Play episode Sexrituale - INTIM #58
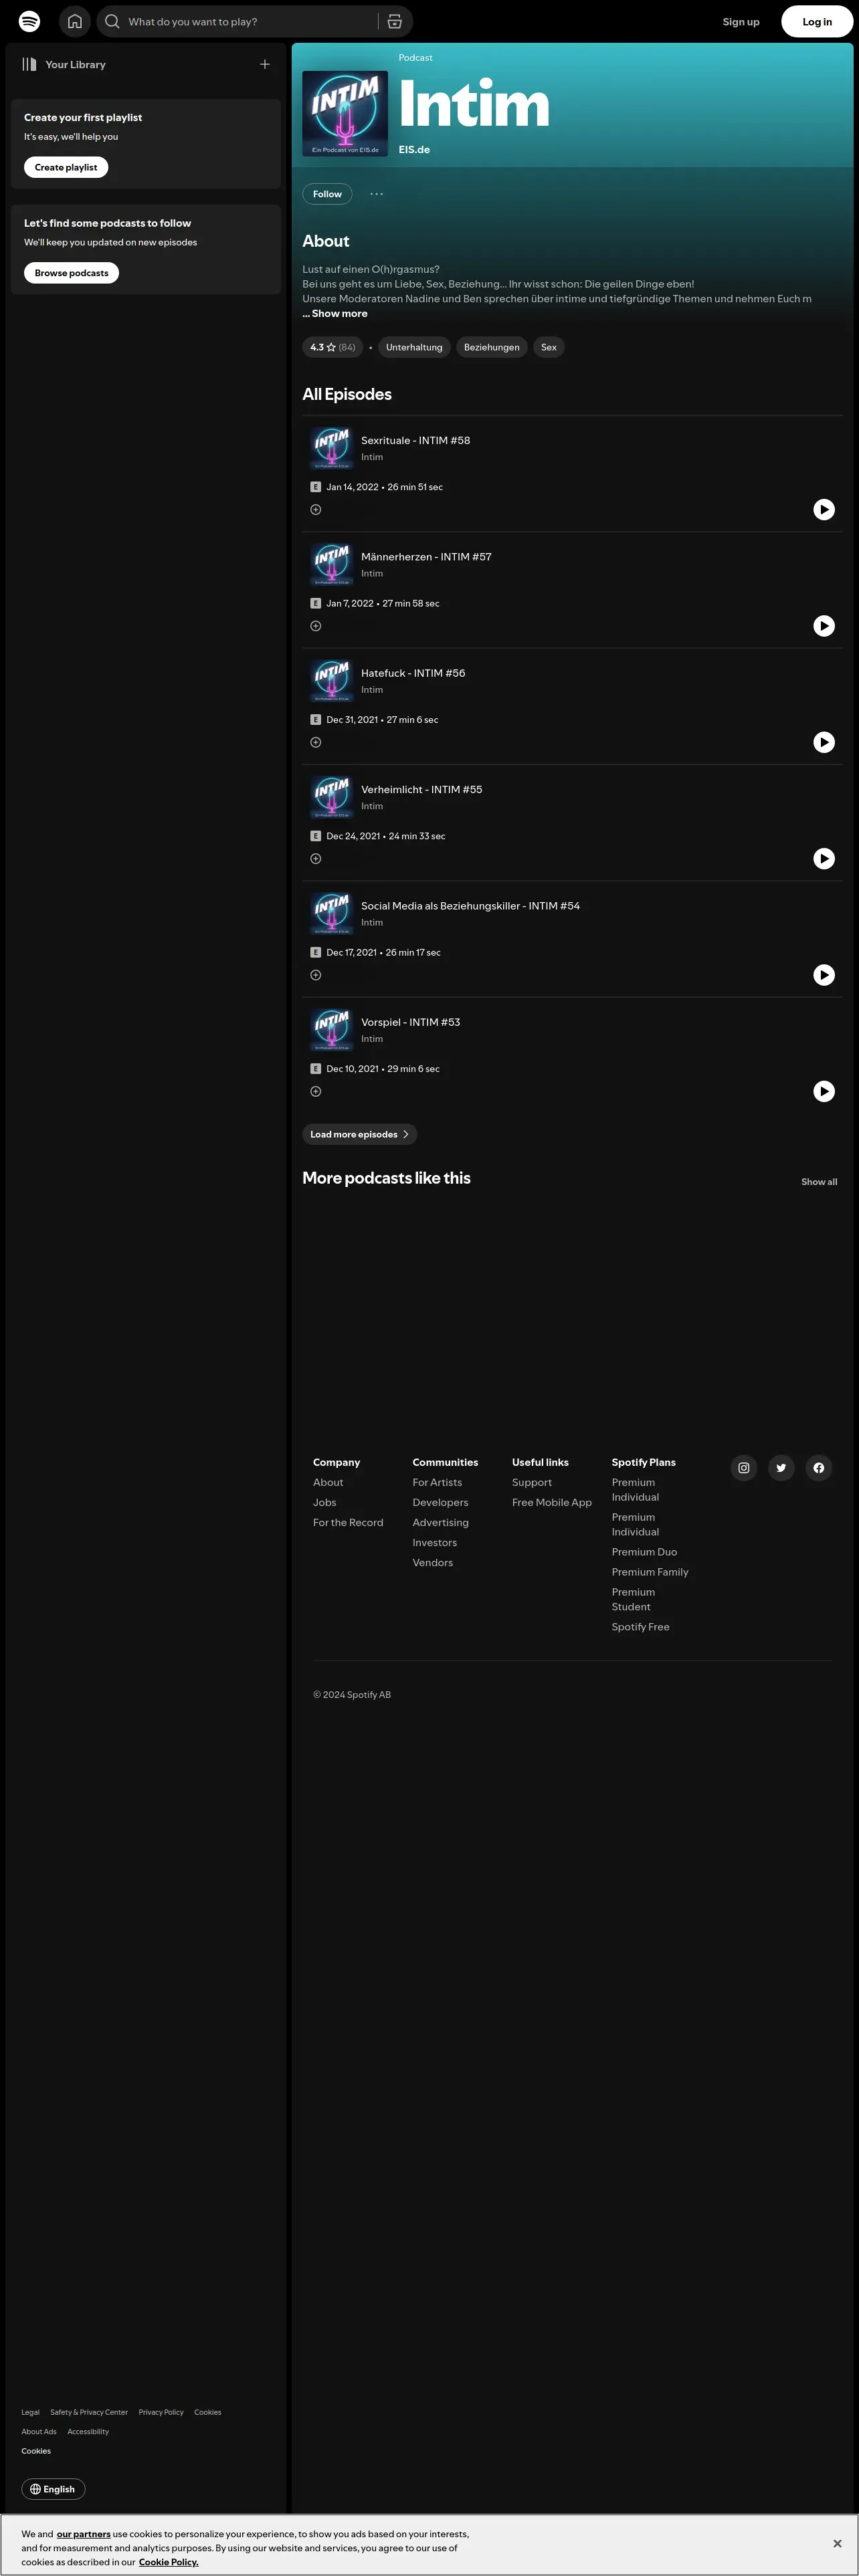The width and height of the screenshot is (859, 2576). point(824,510)
